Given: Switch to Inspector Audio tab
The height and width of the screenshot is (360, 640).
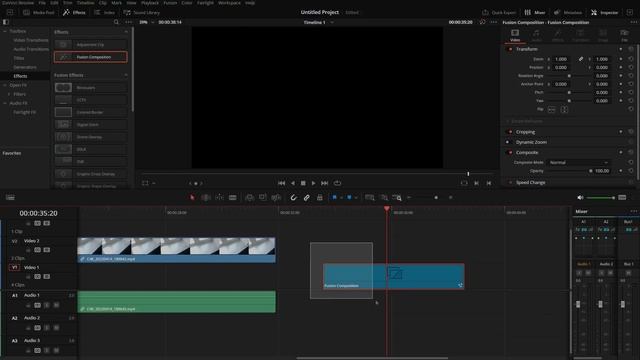Looking at the screenshot, I should [x=536, y=36].
